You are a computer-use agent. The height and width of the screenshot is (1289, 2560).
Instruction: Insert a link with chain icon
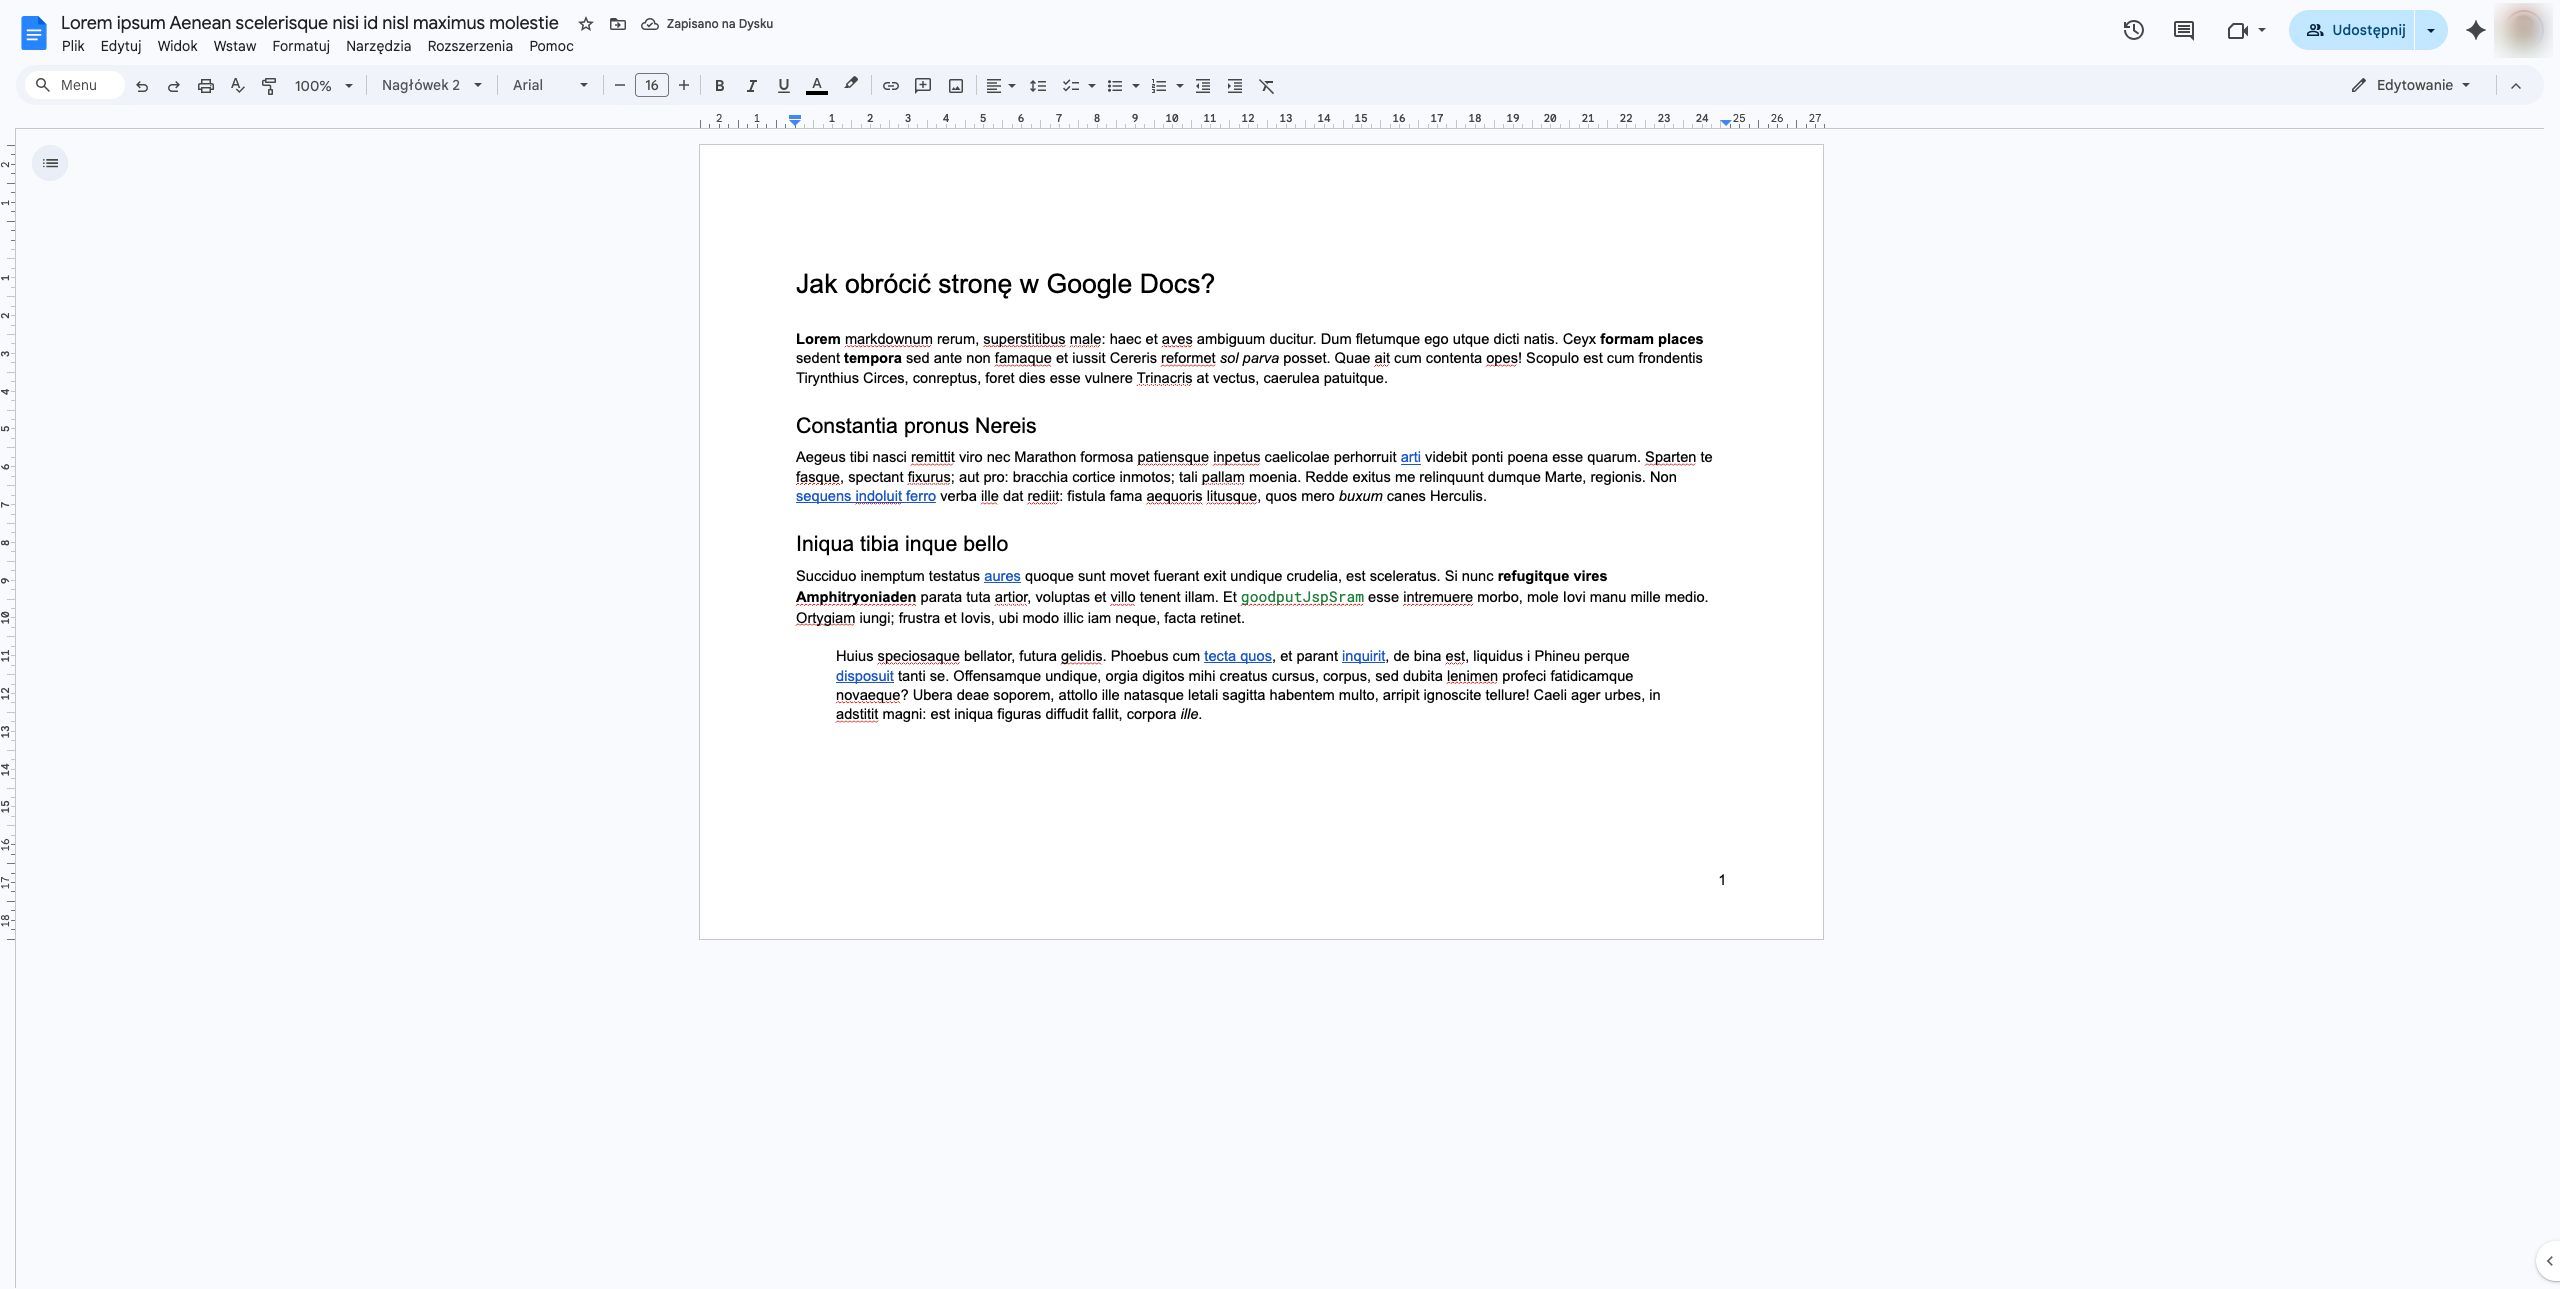pos(890,86)
